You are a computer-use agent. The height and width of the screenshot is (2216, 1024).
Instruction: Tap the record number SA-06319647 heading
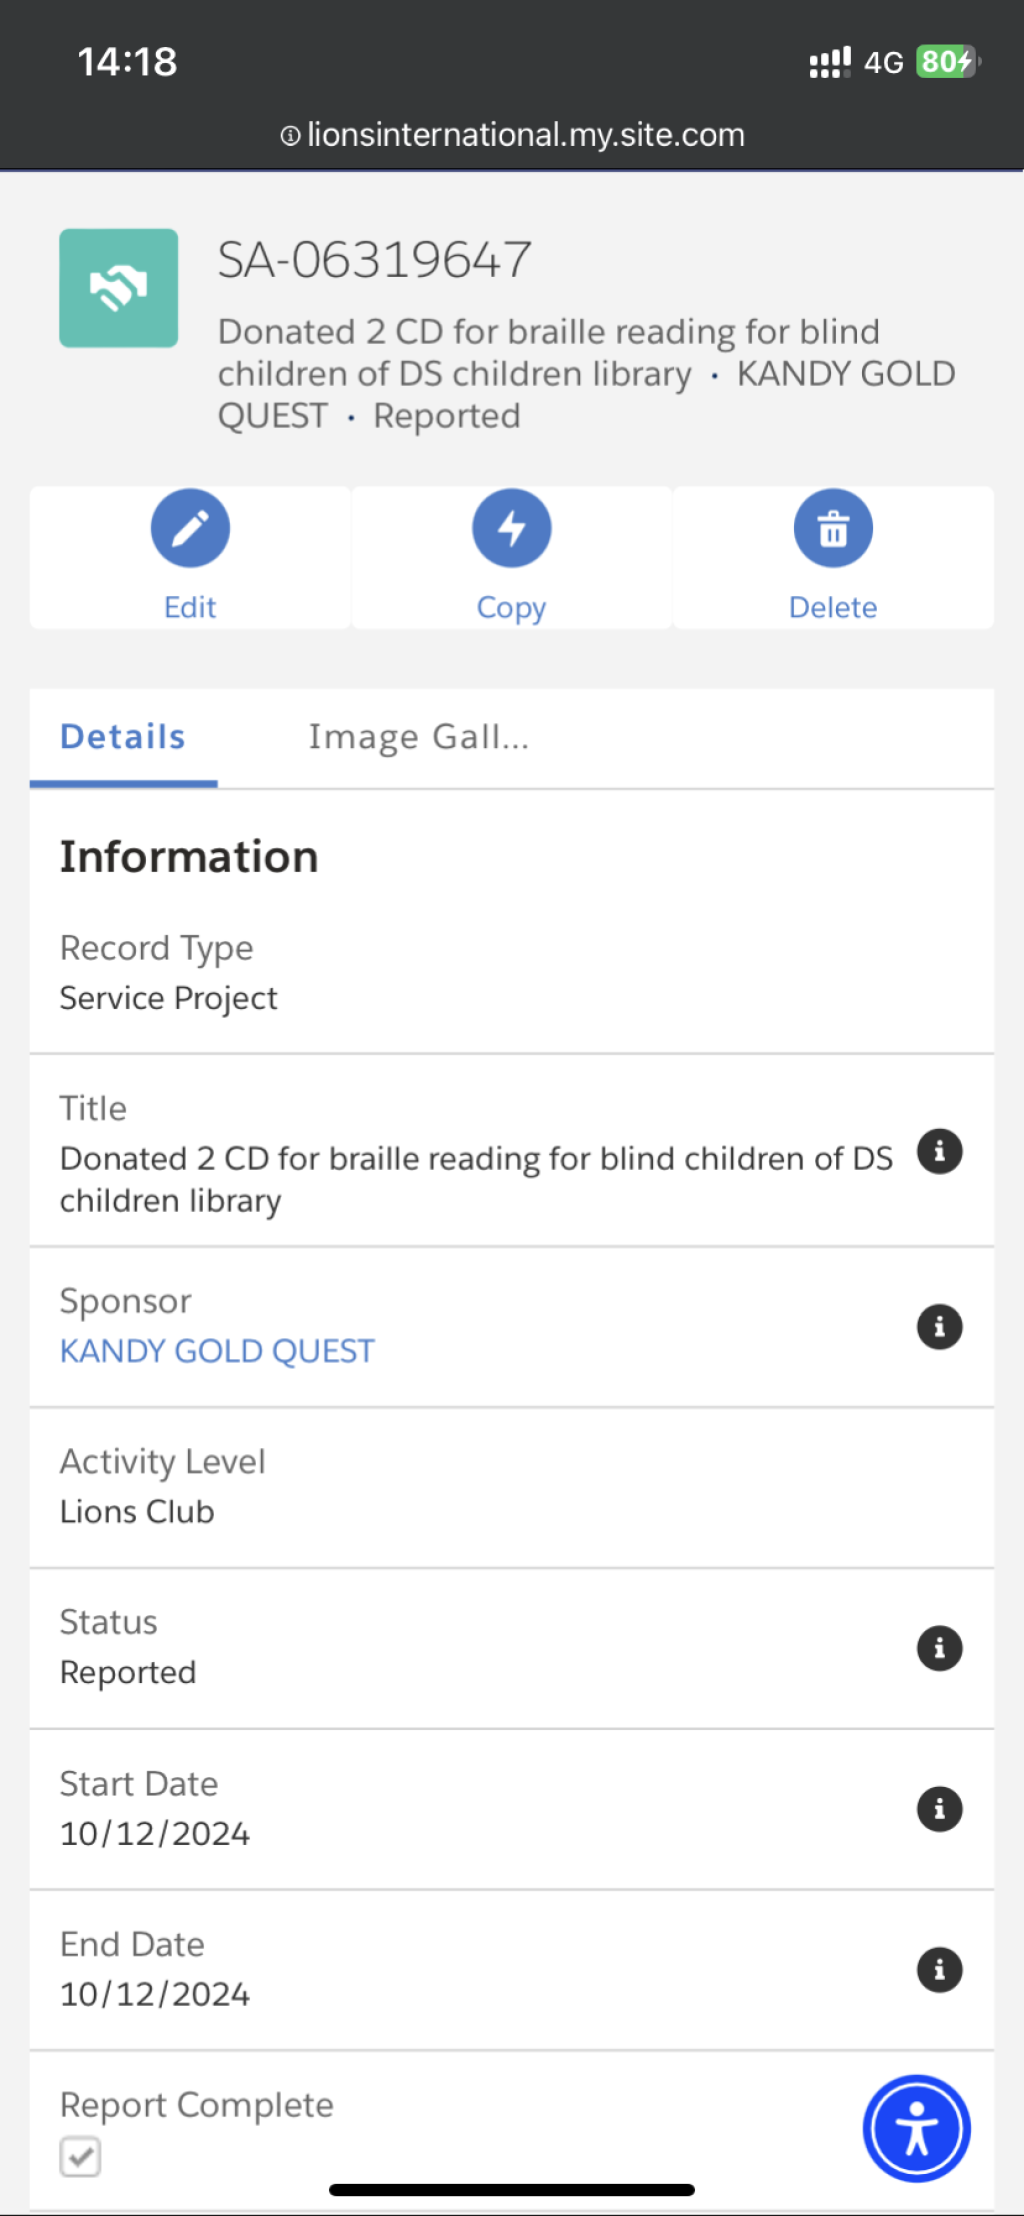375,260
